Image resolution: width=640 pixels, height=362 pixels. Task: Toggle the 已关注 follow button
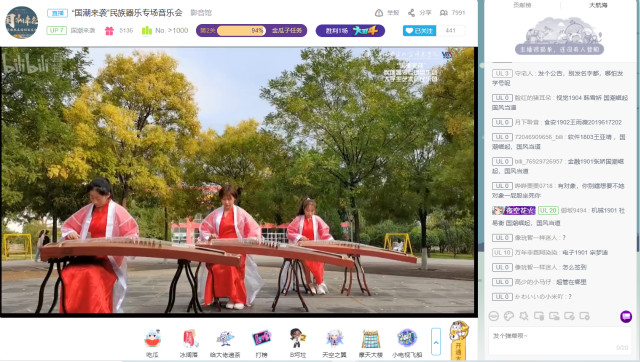[x=419, y=31]
